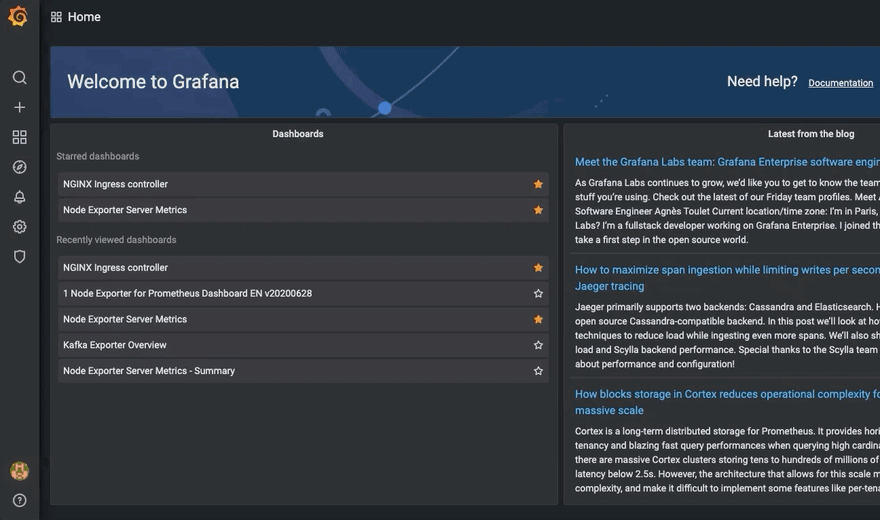Open the Alerting bell icon in the sidebar
Image resolution: width=880 pixels, height=520 pixels.
(20, 197)
